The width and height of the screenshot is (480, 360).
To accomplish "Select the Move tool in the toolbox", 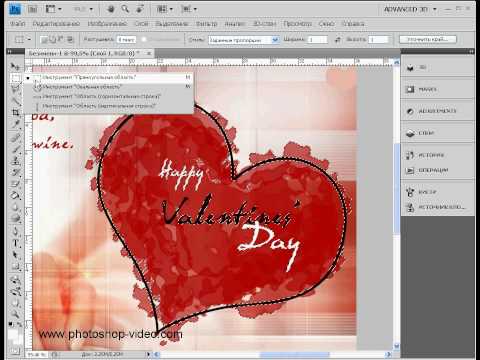I will (15, 66).
